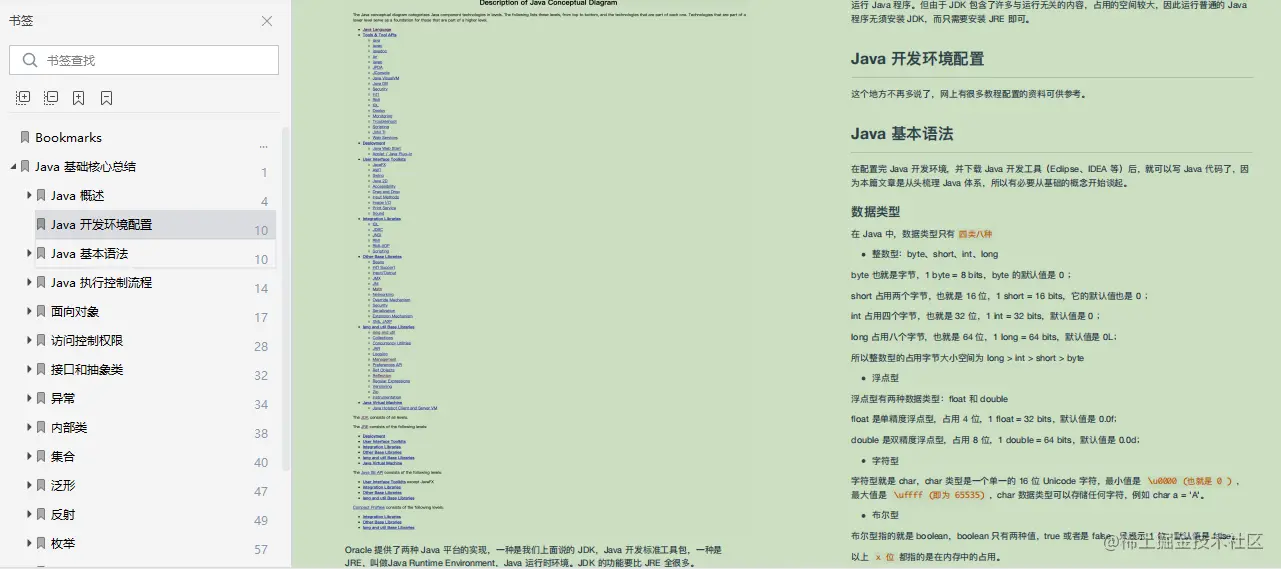1281x569 pixels.
Task: Add a new bookmark via plus-bookmark icon
Action: [78, 98]
